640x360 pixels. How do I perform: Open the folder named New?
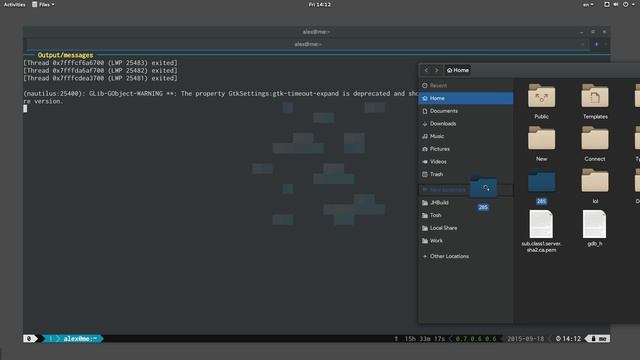[541, 143]
